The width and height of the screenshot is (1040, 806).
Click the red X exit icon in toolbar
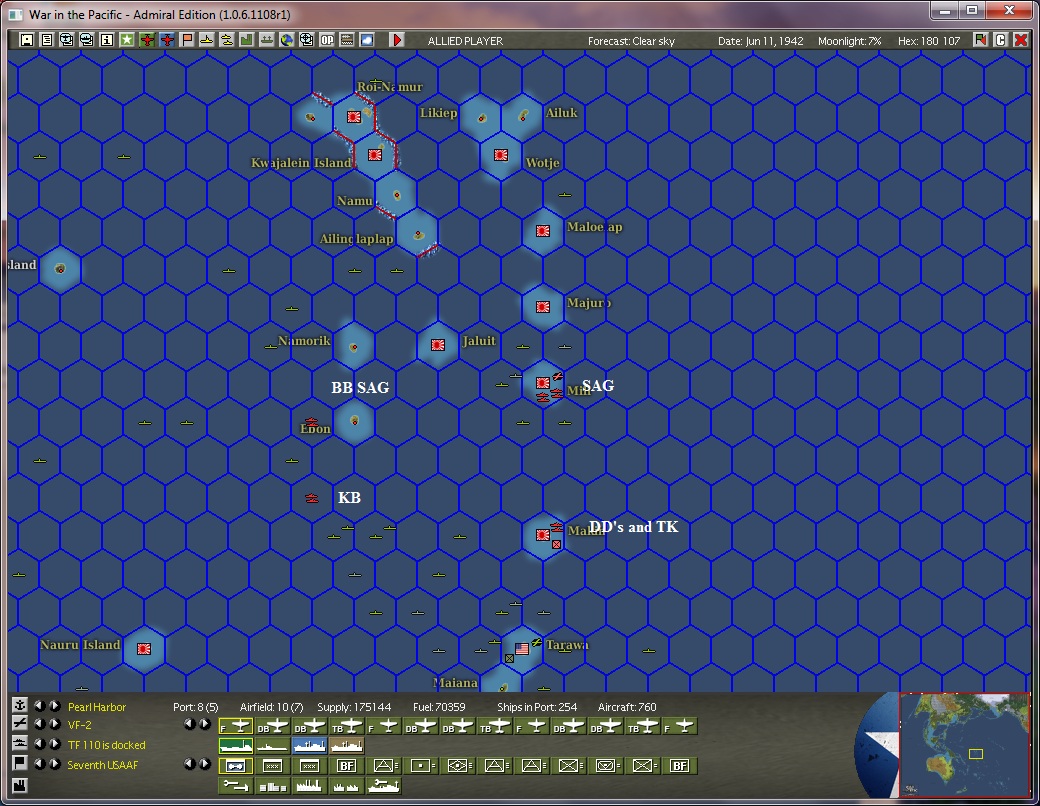tap(1021, 40)
